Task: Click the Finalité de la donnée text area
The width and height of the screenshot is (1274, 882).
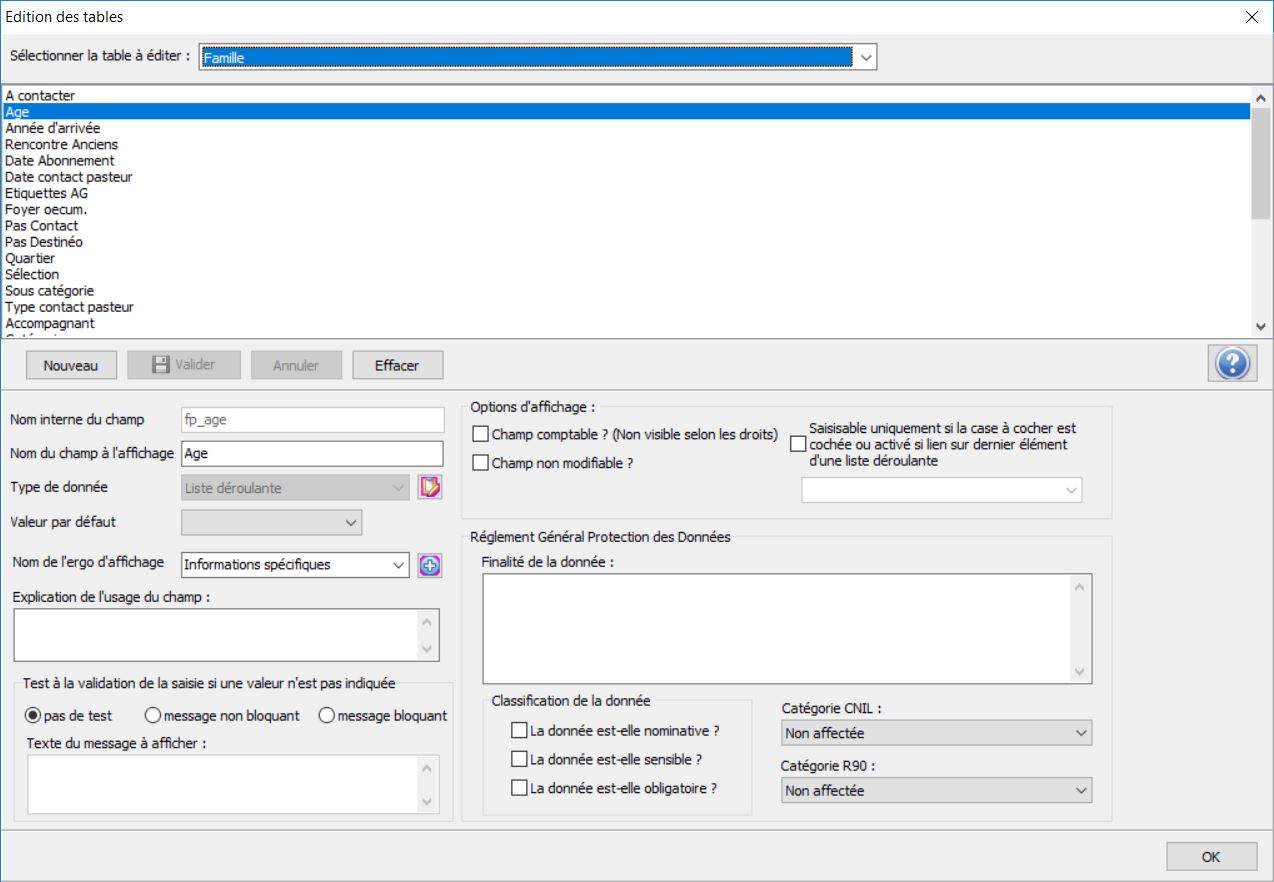Action: (x=776, y=628)
